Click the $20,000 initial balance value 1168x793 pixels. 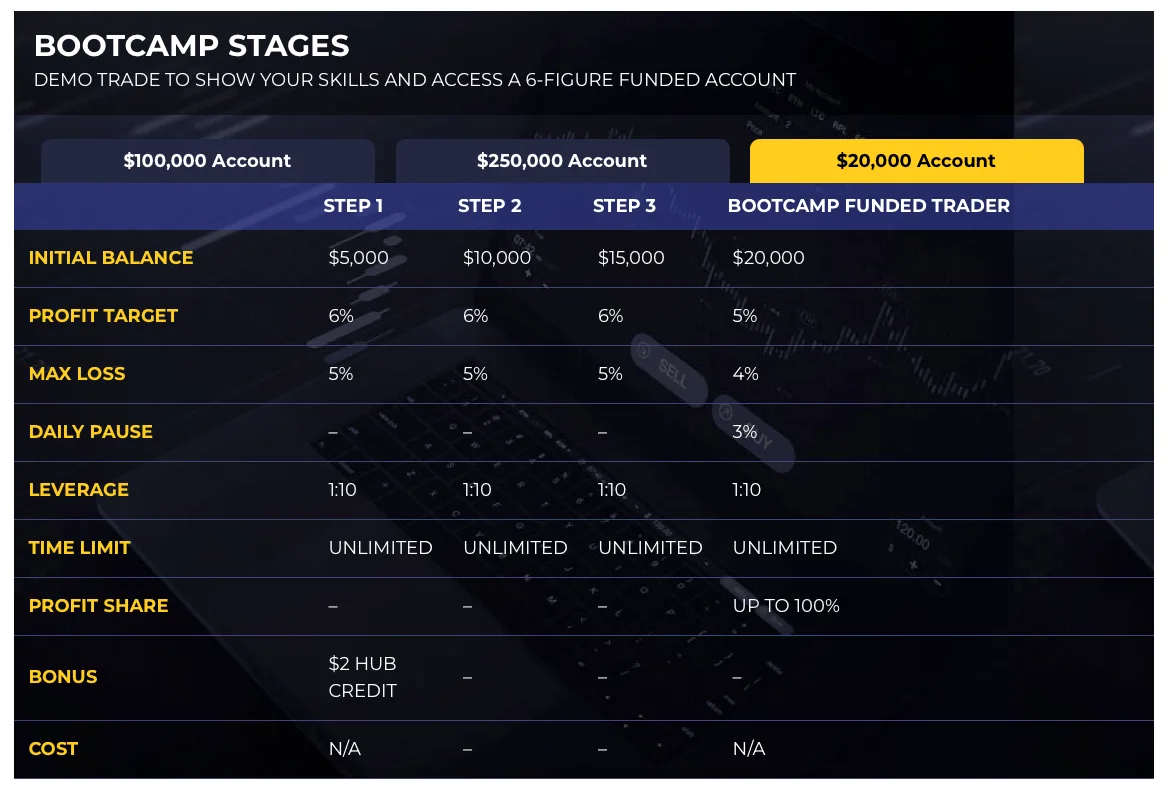(768, 258)
